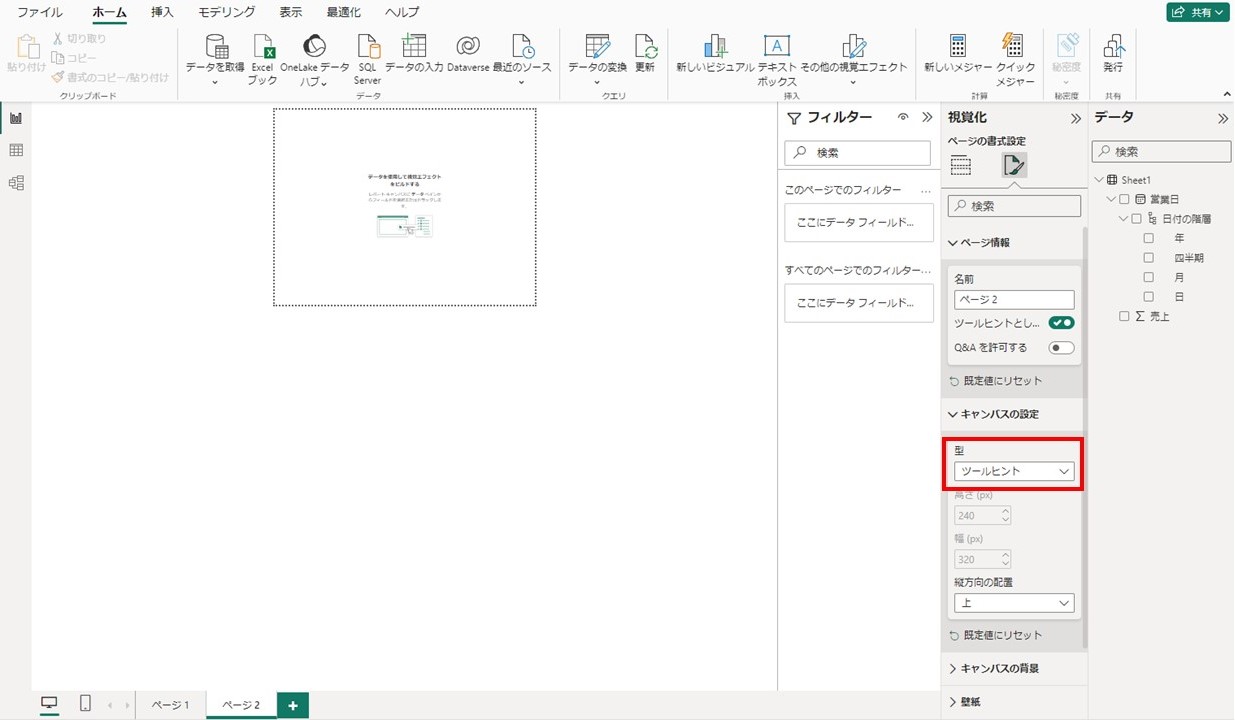
Task: Click the Dataverse icon in ribbon
Action: pos(467,49)
